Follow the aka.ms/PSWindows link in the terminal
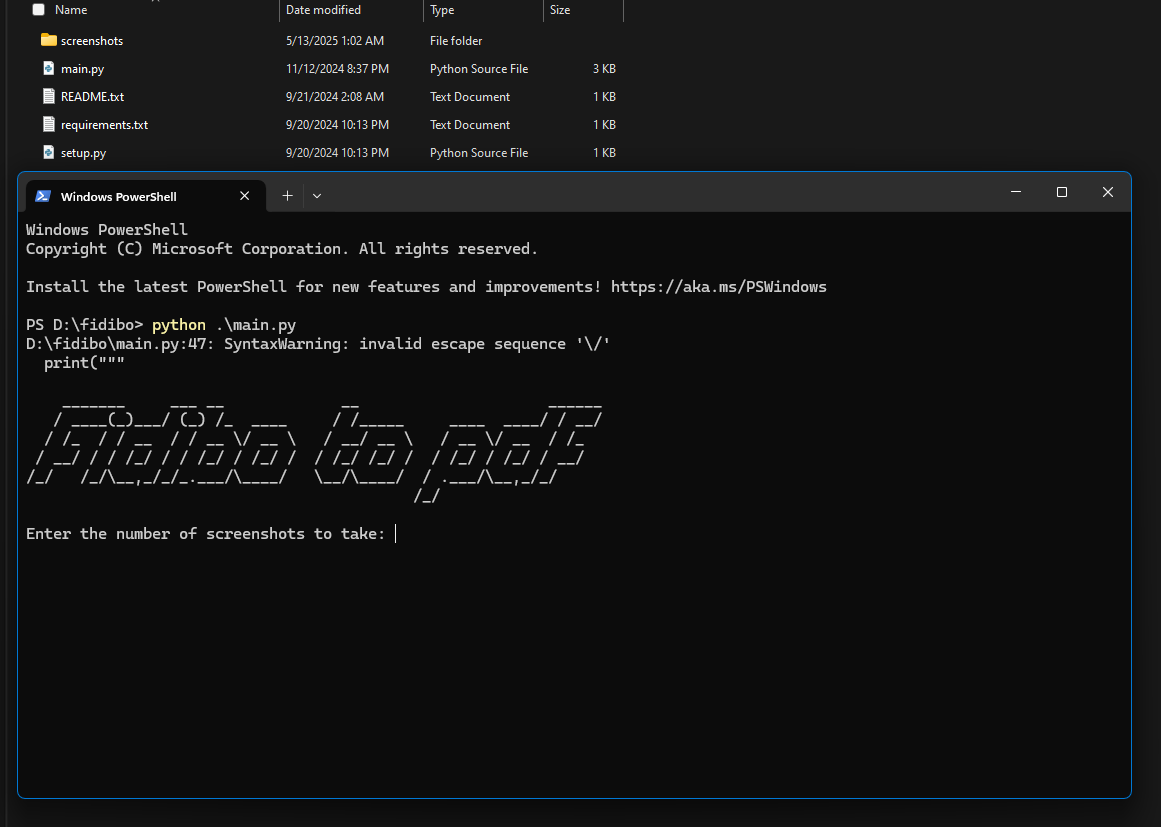Viewport: 1161px width, 827px height. click(x=719, y=286)
